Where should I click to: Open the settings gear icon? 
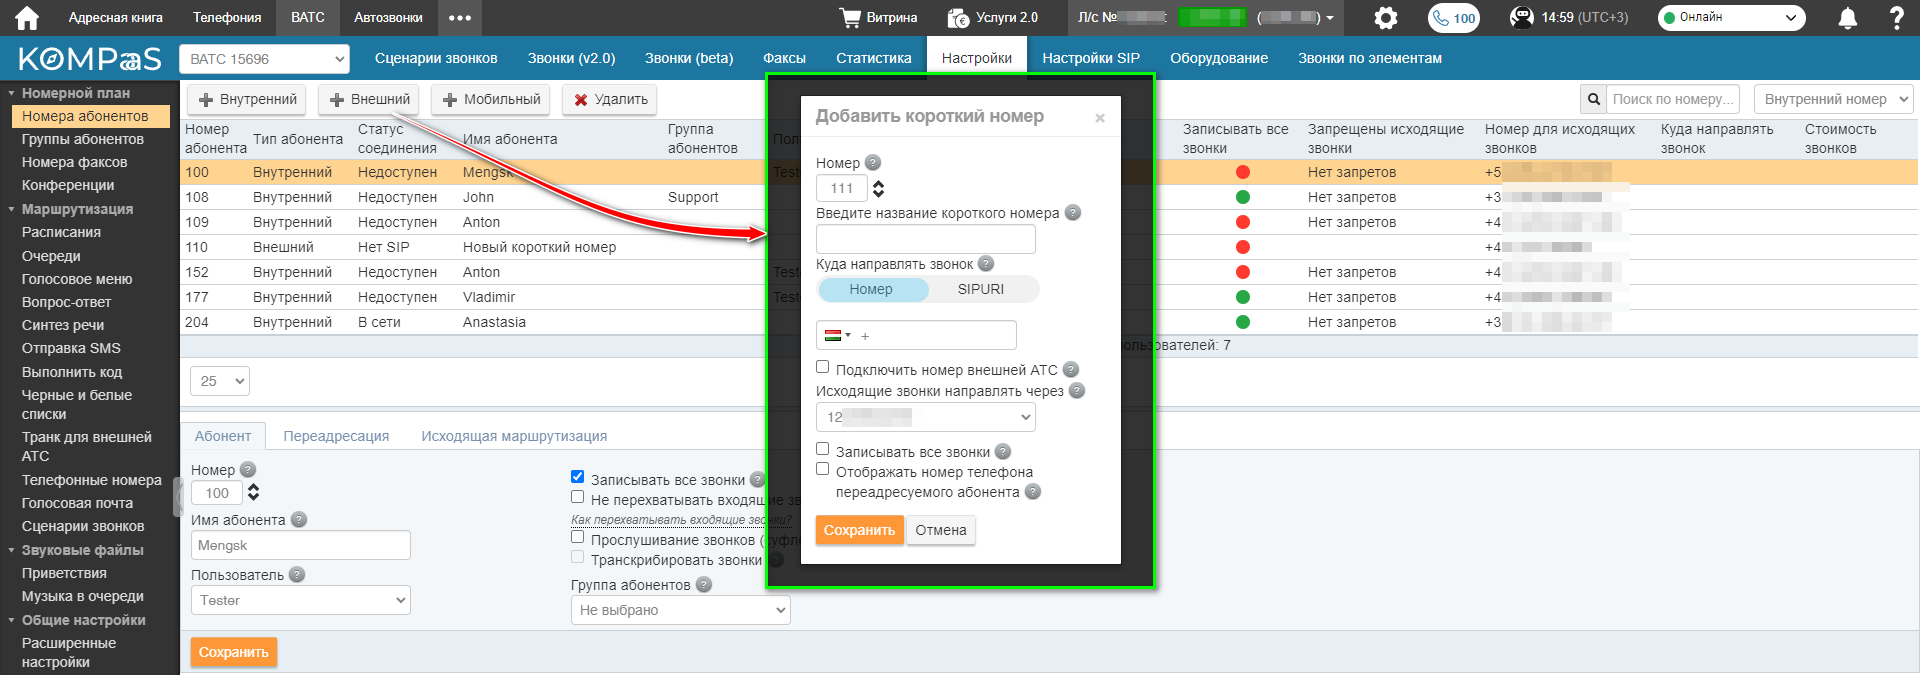(1385, 18)
